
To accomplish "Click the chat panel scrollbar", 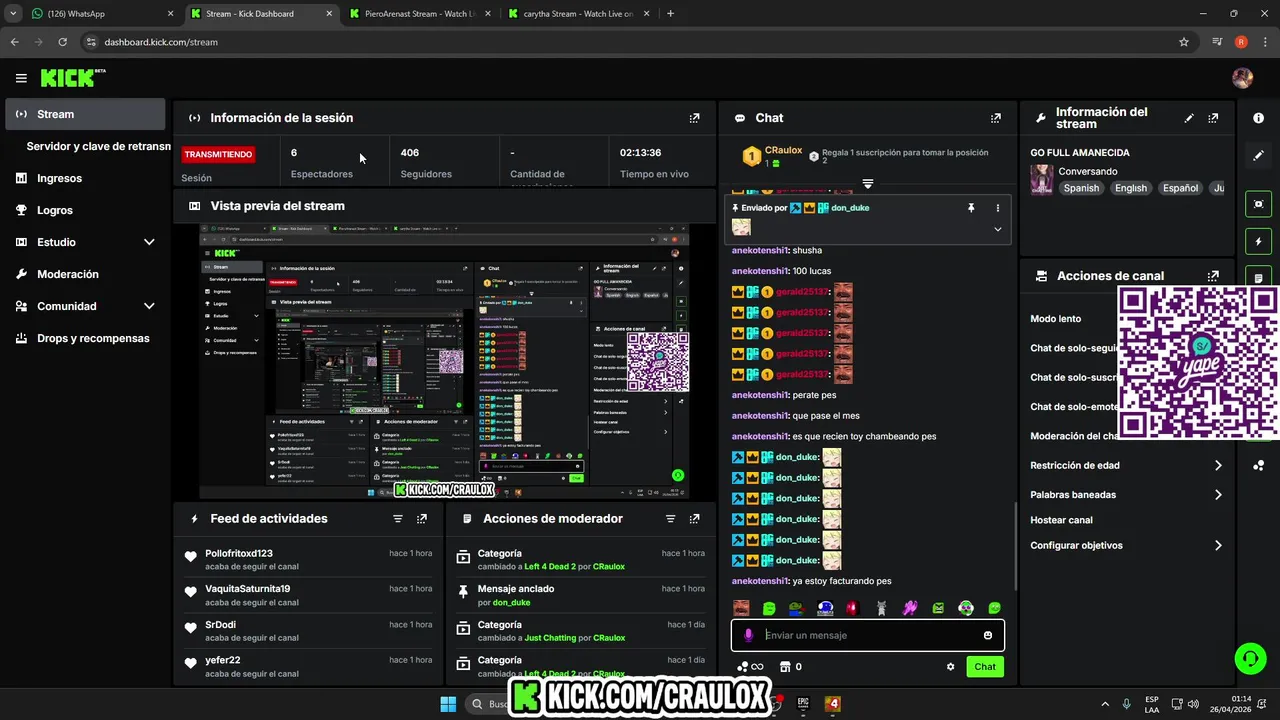I will pyautogui.click(x=1015, y=545).
